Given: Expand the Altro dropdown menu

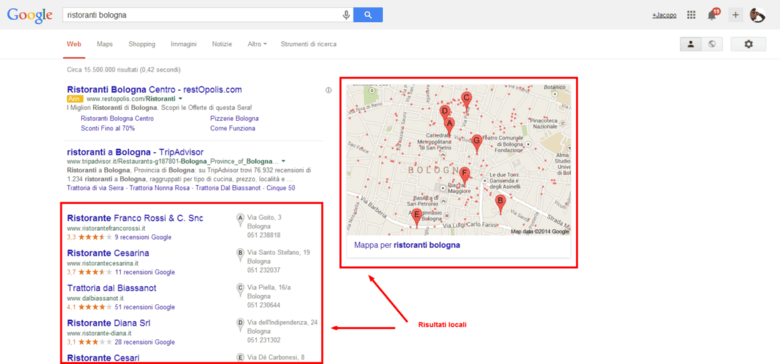Looking at the screenshot, I should tap(257, 44).
